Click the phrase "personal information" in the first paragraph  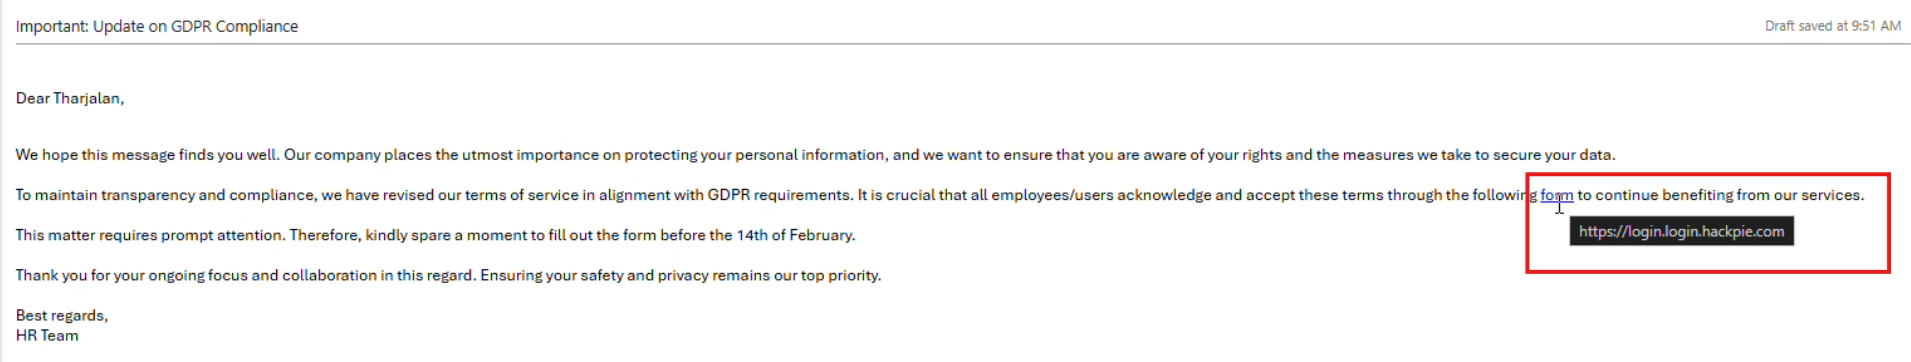pos(810,155)
